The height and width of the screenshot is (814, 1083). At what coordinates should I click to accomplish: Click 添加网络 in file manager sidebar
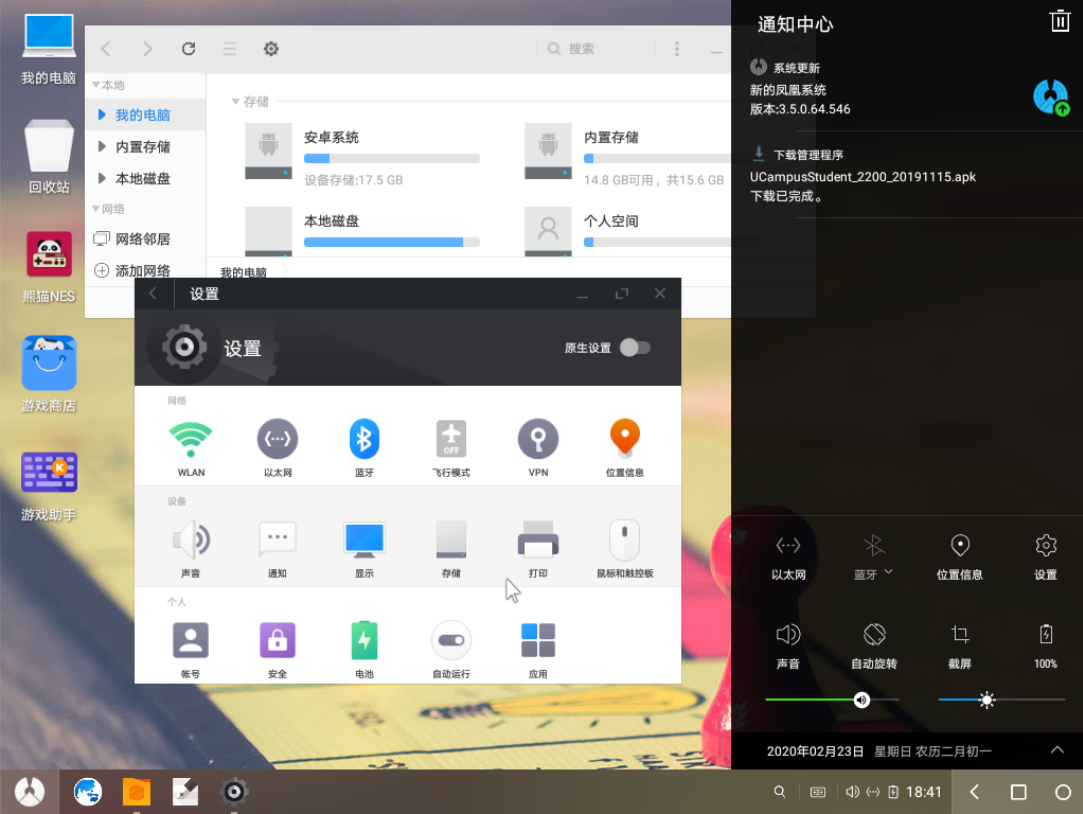pos(146,270)
